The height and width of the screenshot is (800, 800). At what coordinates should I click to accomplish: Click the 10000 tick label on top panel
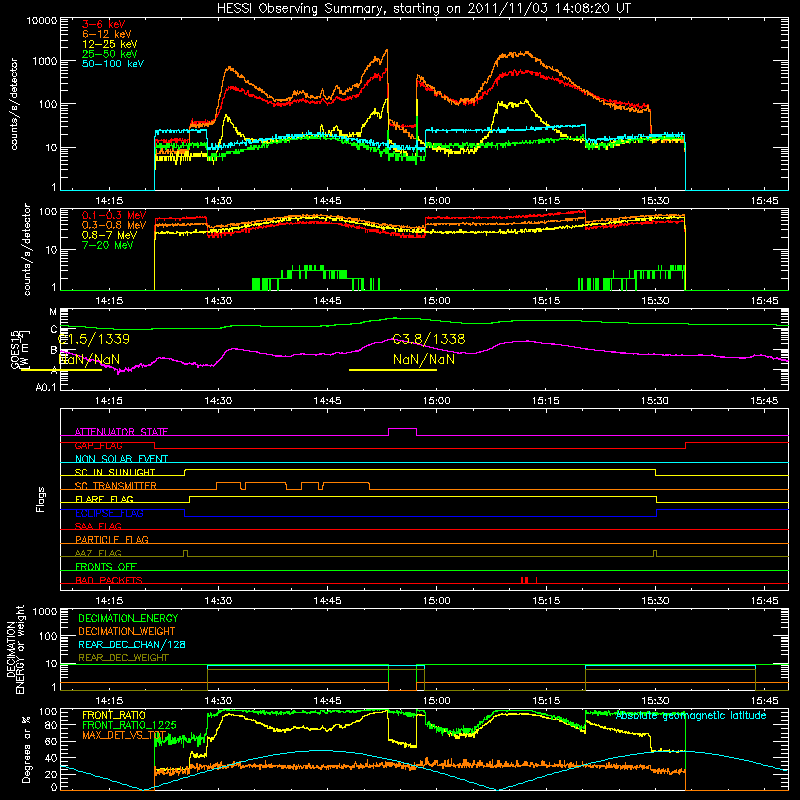click(42, 21)
